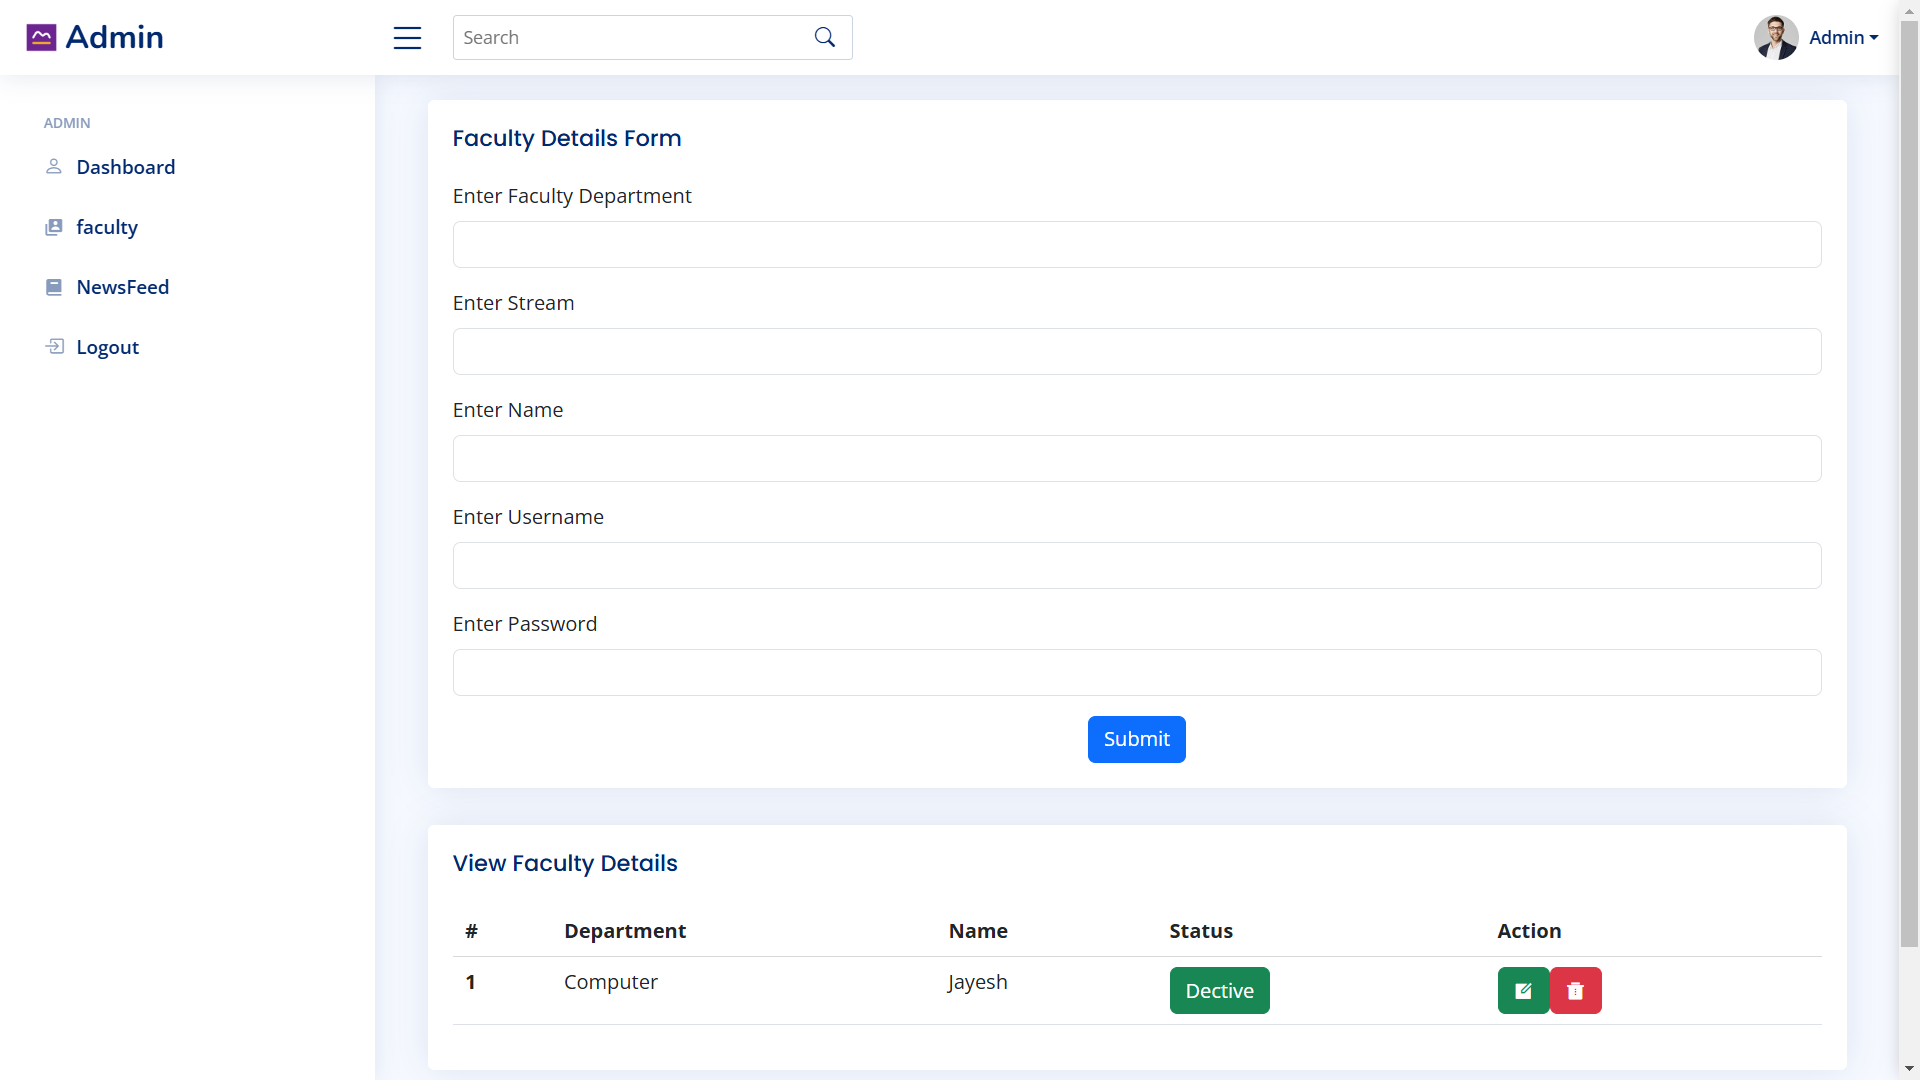This screenshot has width=1920, height=1080.
Task: Open NewsFeed from the sidebar menu
Action: coord(123,287)
